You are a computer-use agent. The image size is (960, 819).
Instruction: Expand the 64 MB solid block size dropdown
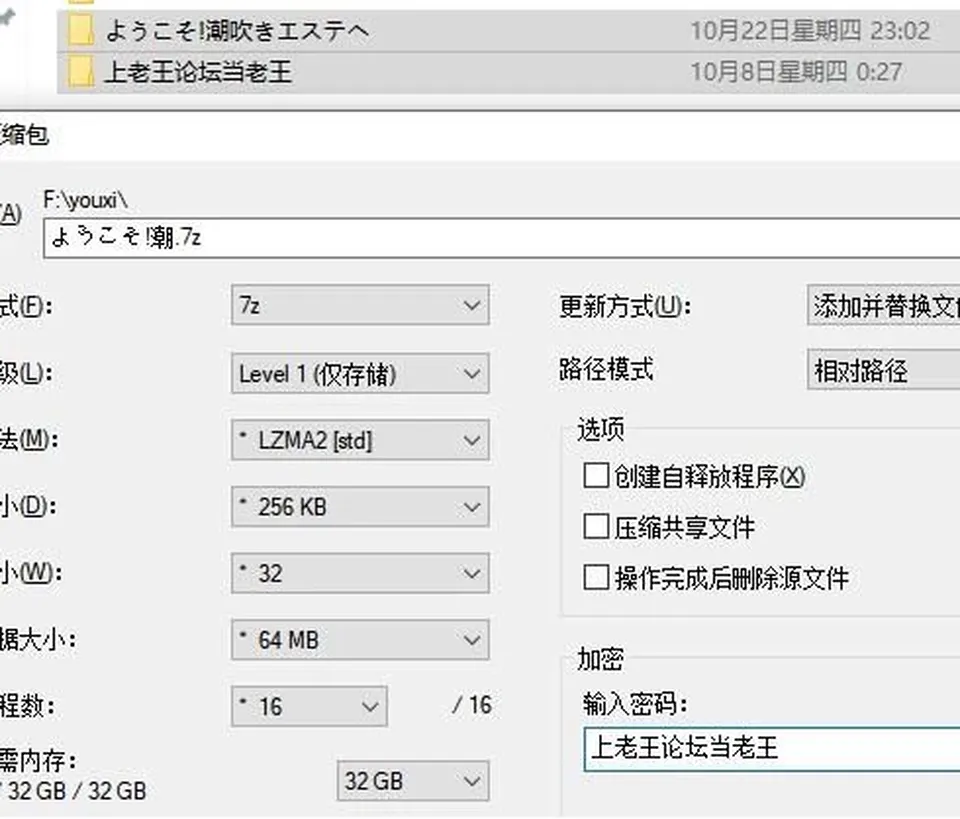[360, 640]
